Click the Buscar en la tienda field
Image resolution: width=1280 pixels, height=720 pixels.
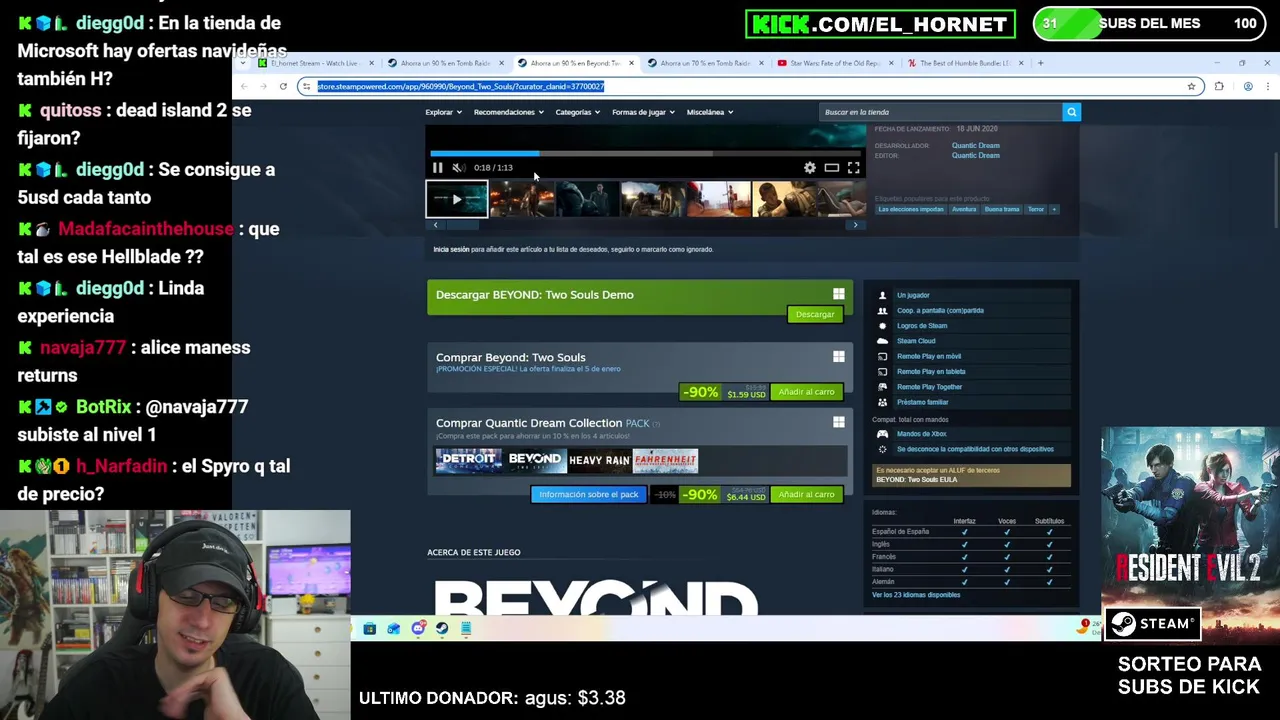(940, 112)
